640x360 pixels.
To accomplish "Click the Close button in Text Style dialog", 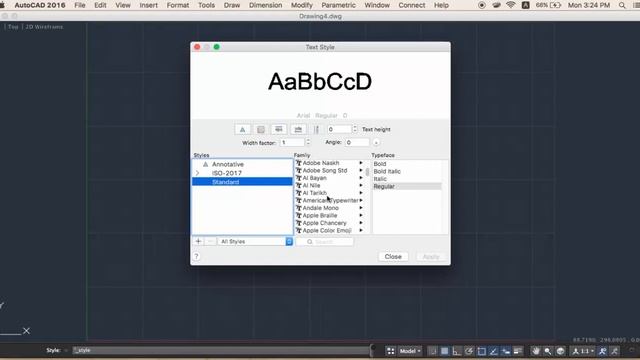I will 393,256.
